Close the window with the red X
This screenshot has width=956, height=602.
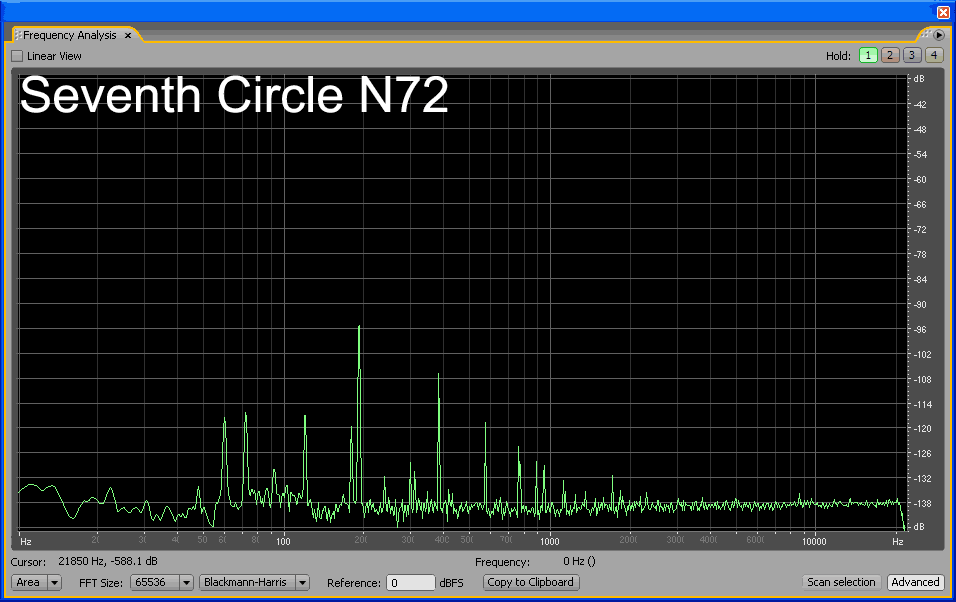(943, 12)
